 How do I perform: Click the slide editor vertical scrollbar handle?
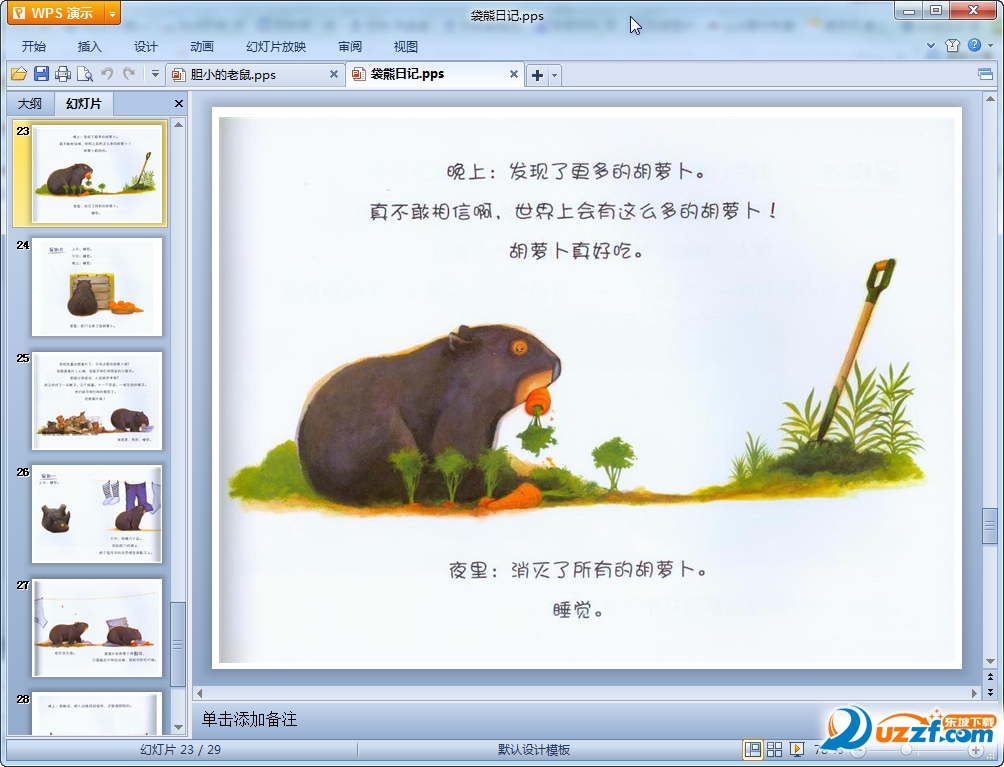[x=990, y=526]
